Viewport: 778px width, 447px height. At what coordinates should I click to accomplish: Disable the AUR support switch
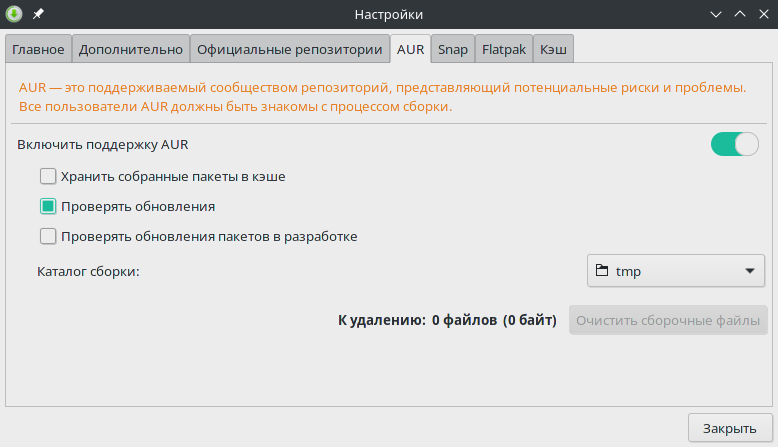pos(735,144)
